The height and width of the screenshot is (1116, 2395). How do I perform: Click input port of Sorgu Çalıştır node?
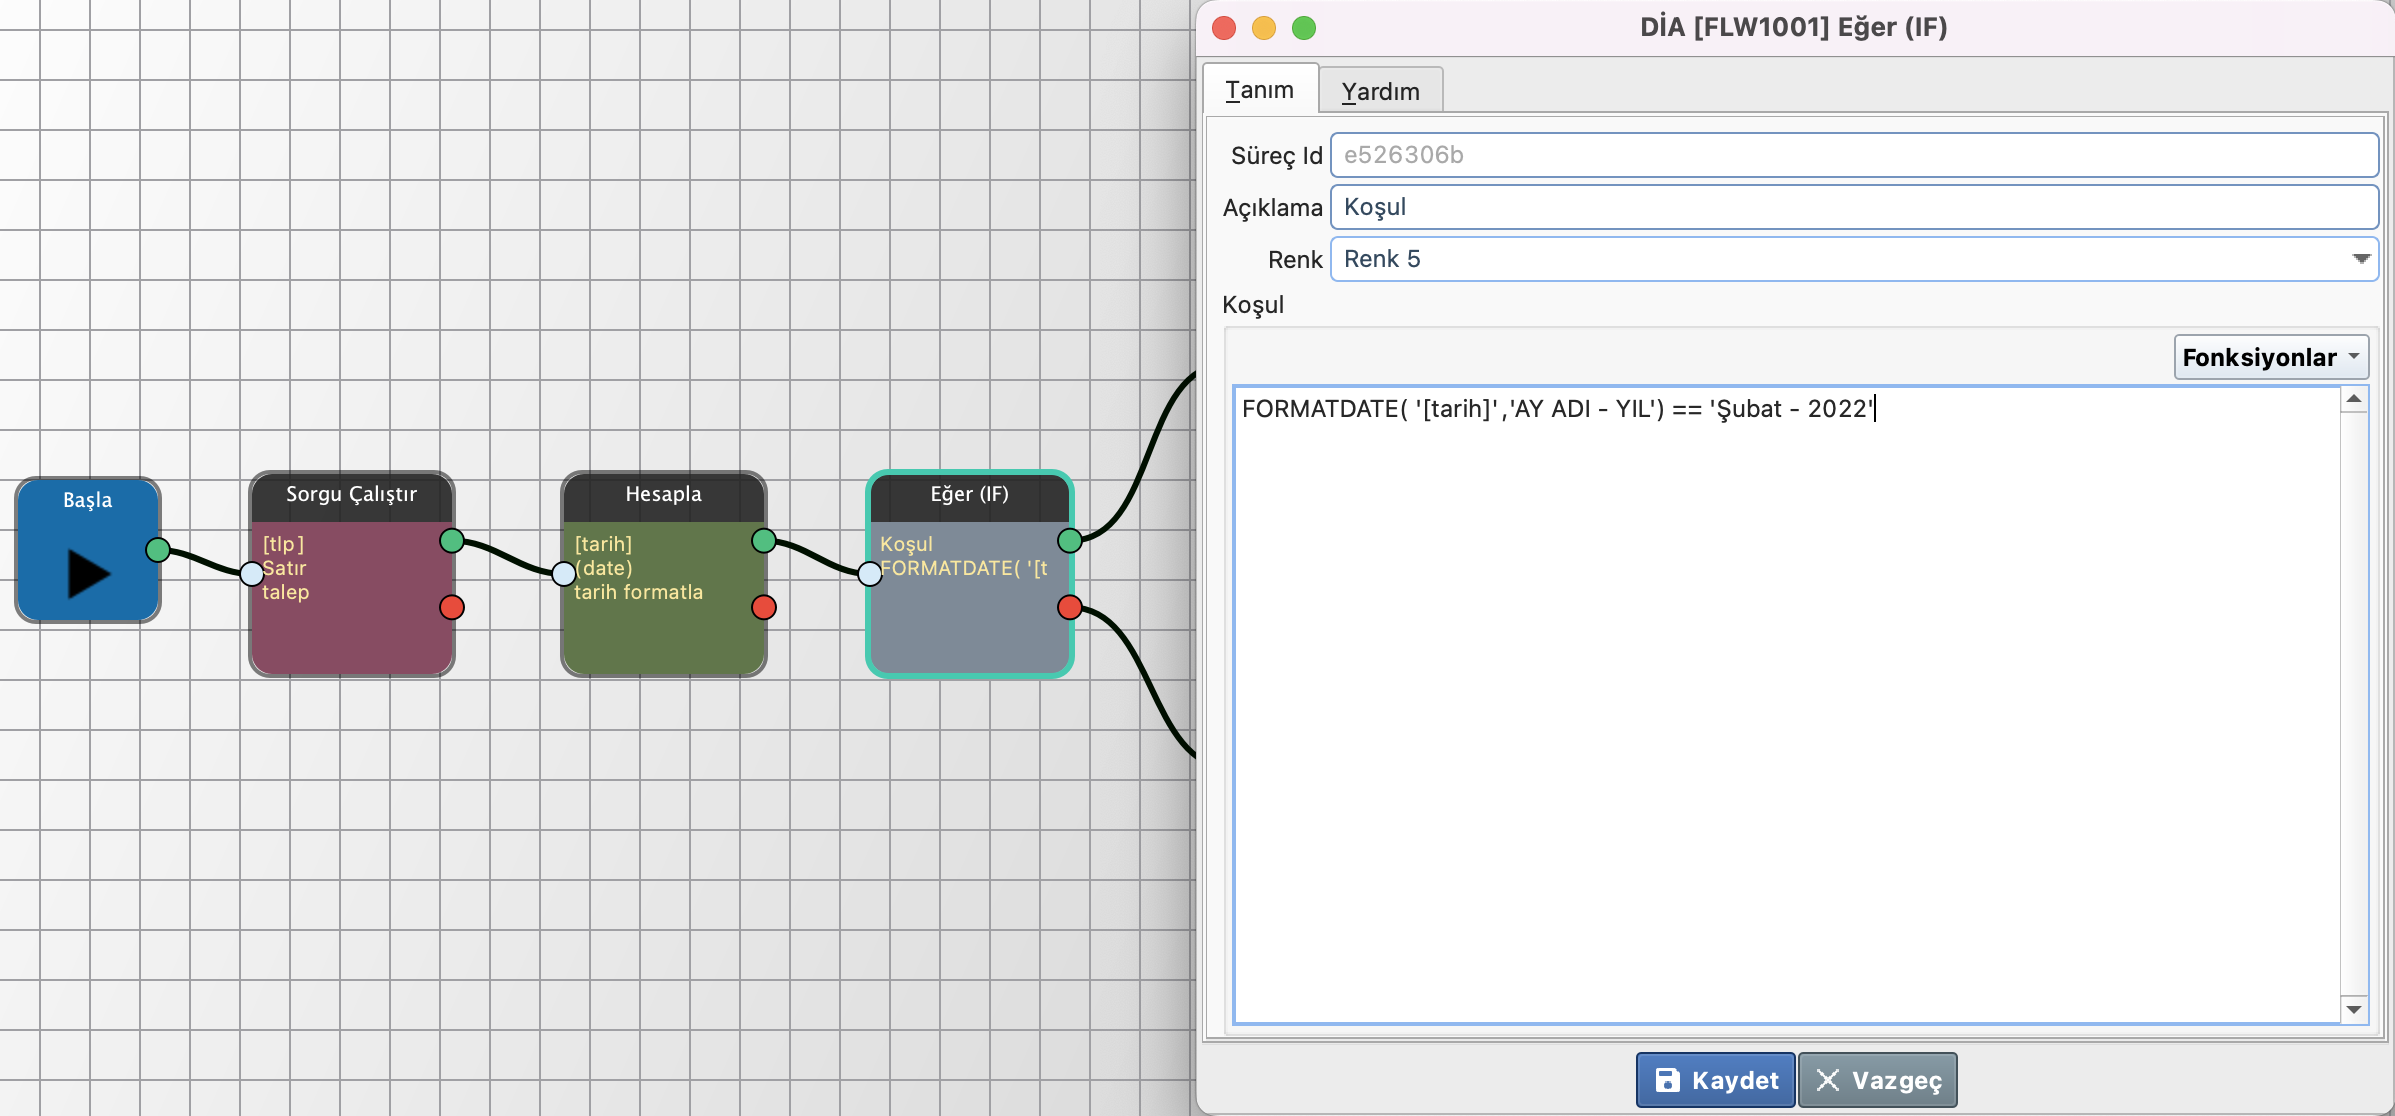[x=252, y=573]
